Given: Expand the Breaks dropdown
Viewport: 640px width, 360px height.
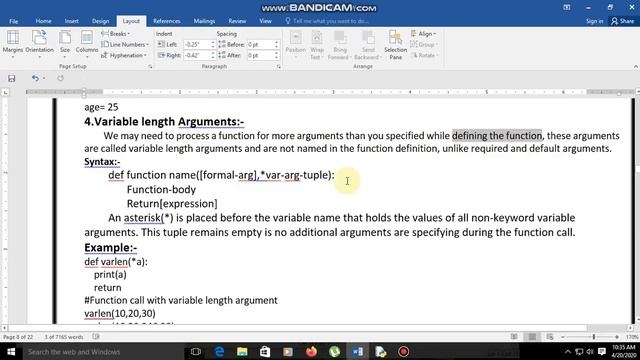Looking at the screenshot, I should click(116, 34).
